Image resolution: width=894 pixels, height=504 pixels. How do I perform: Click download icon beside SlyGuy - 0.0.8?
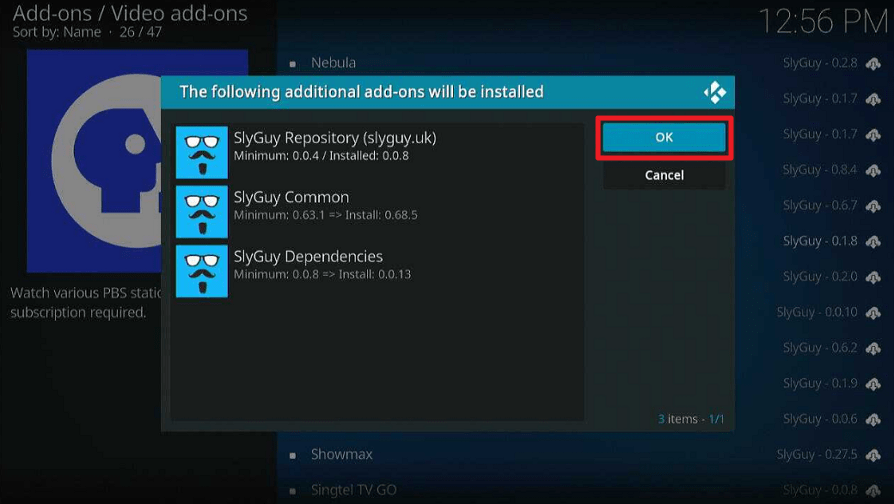tap(873, 490)
